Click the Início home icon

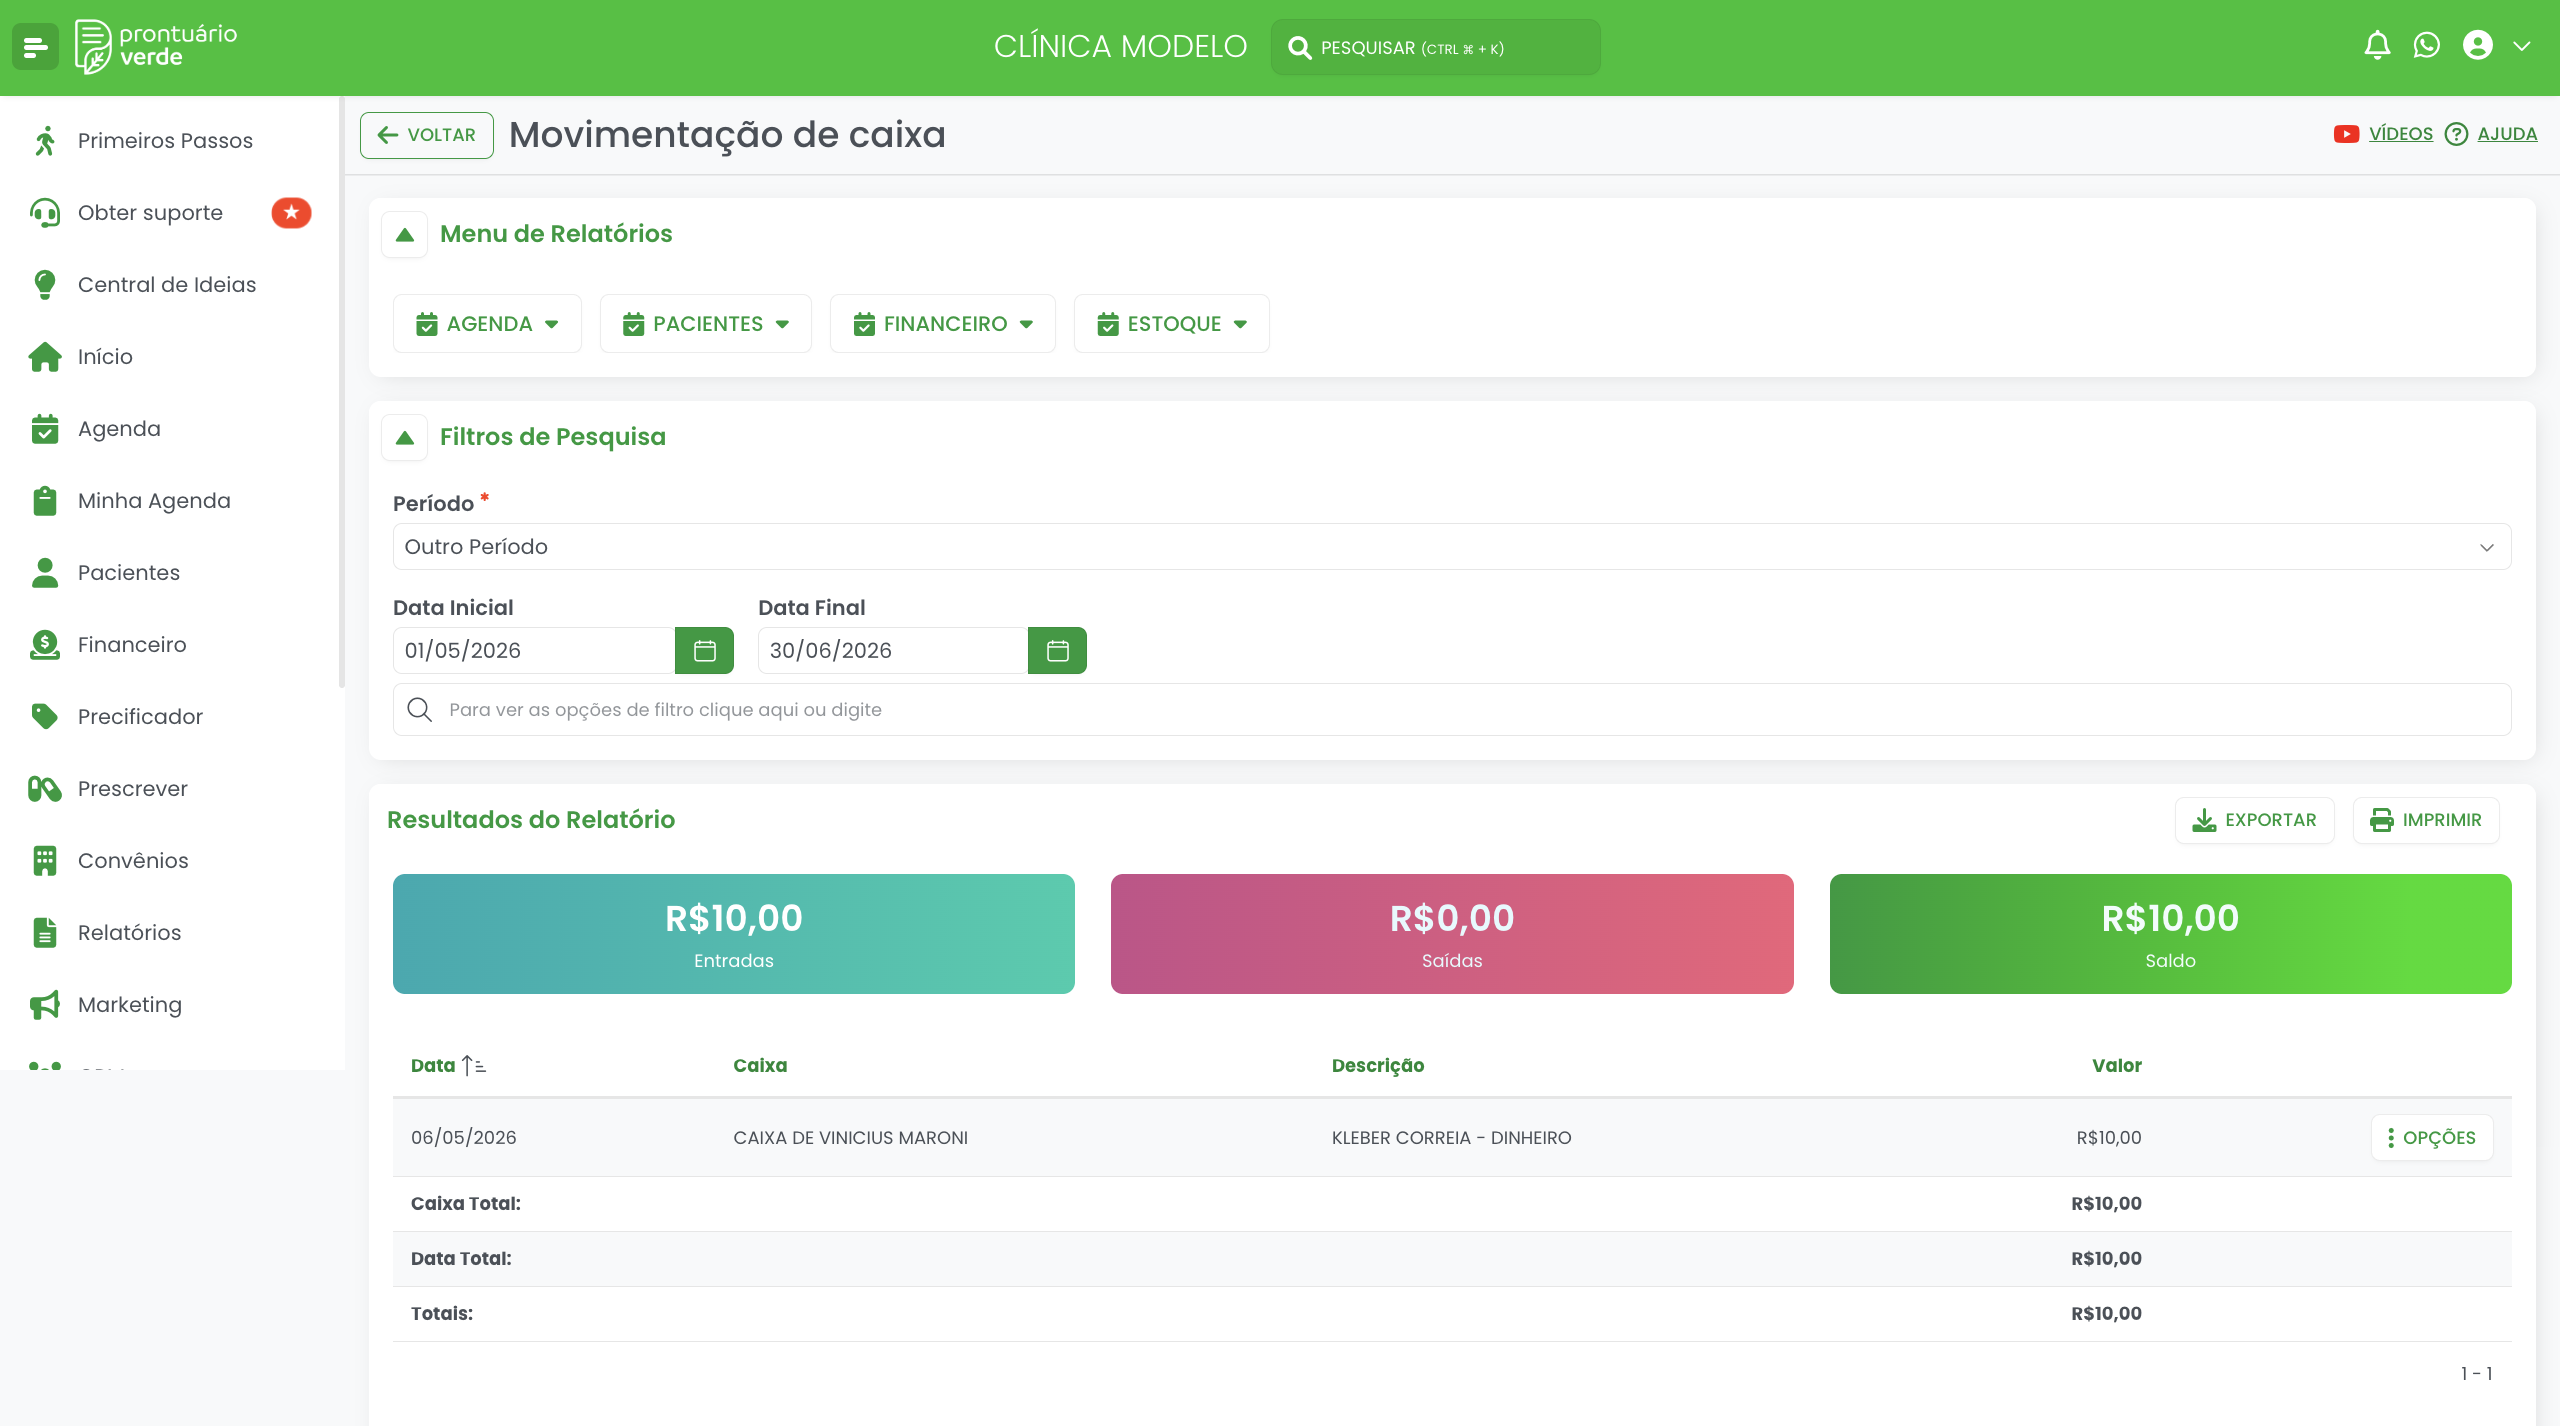tap(45, 357)
